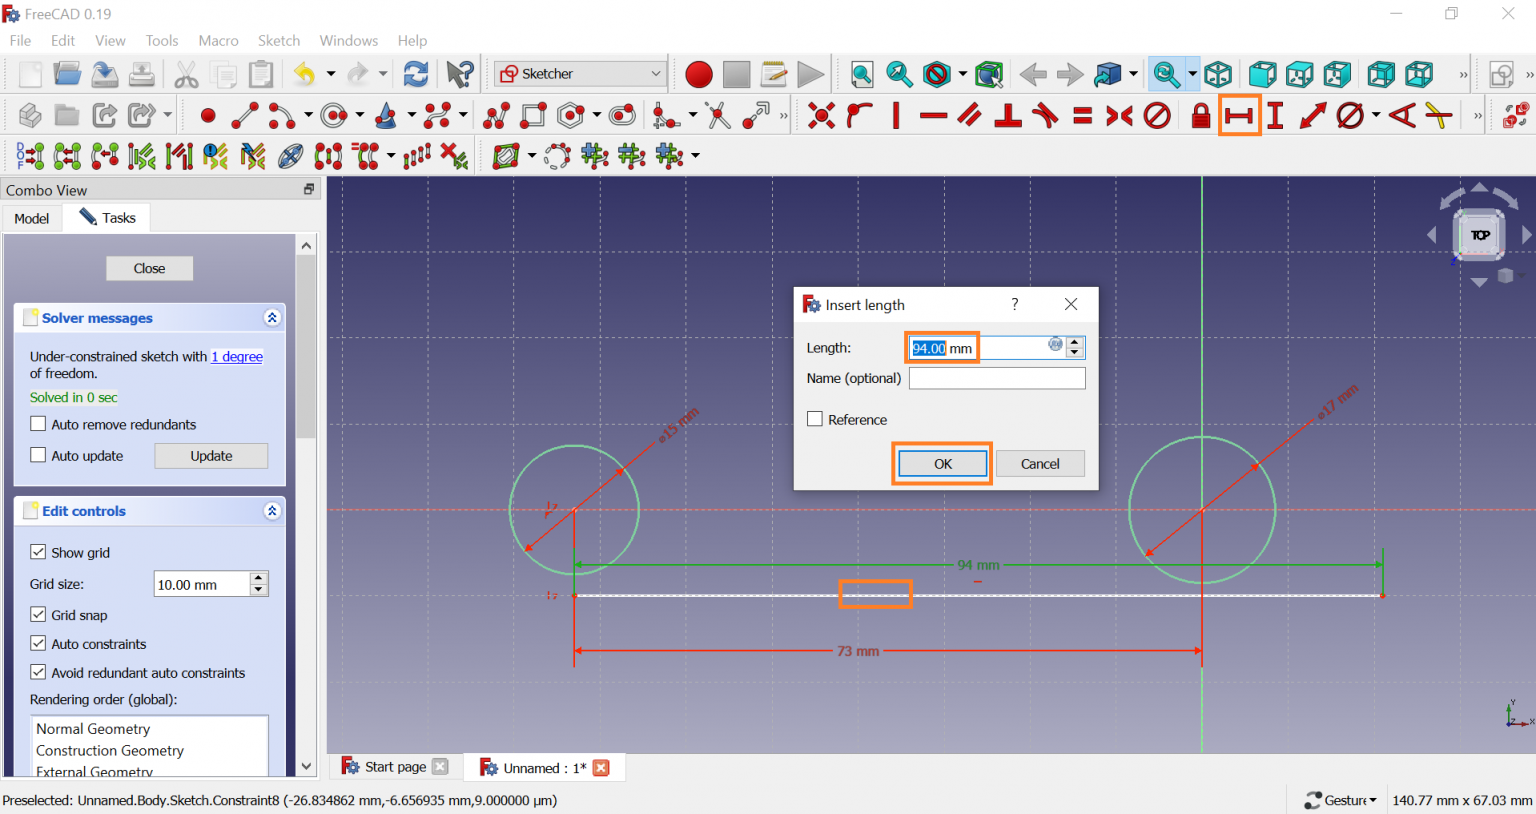Open the 1 degree link
This screenshot has height=814, width=1536.
pos(237,357)
